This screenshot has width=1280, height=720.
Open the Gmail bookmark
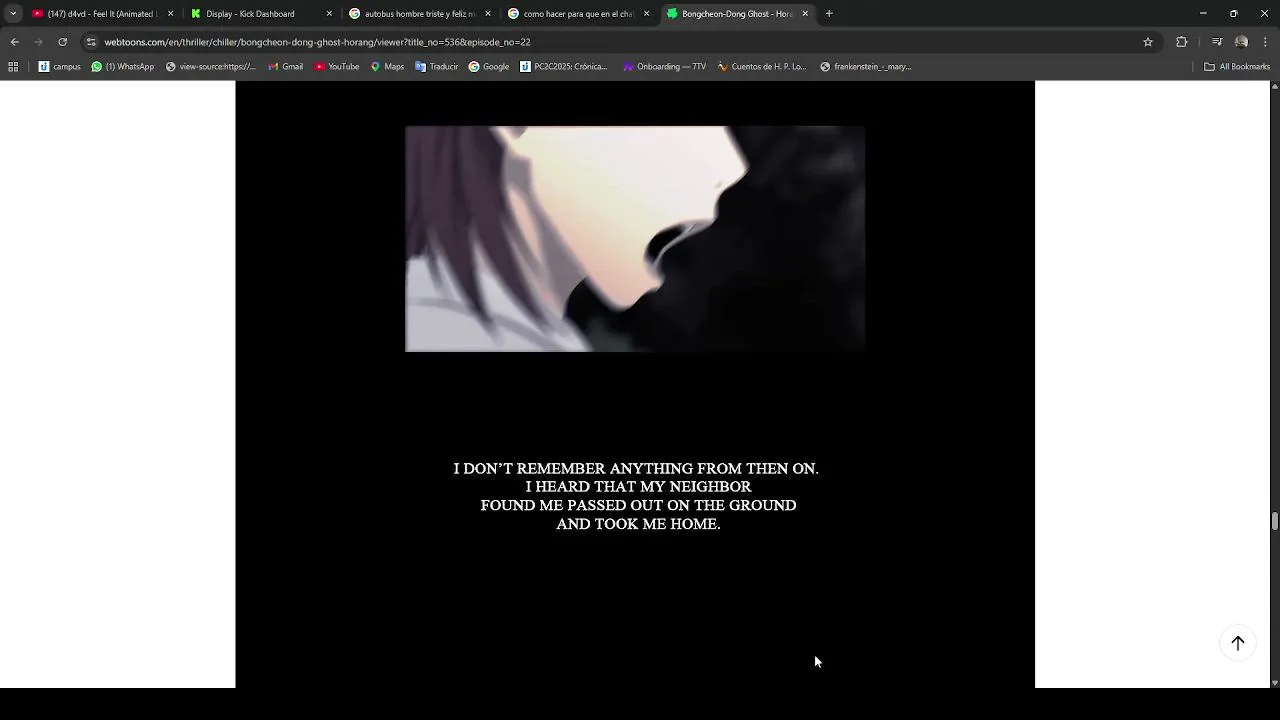coord(286,67)
